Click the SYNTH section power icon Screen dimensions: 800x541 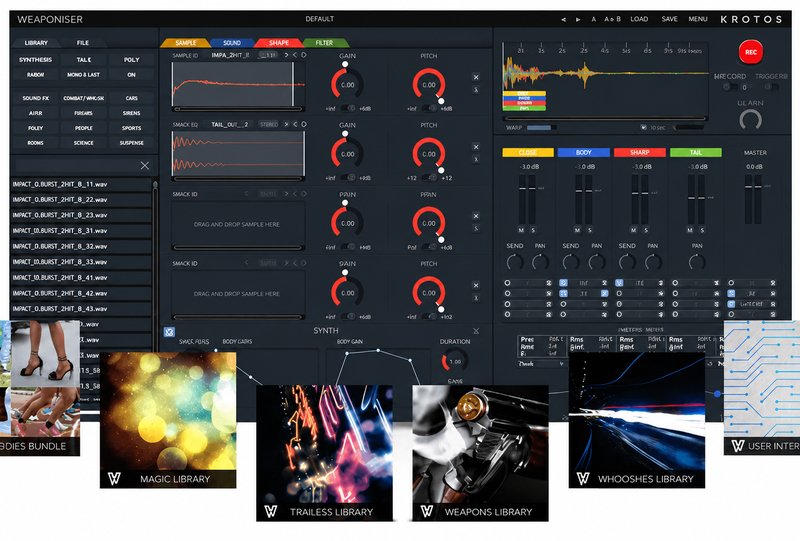point(169,332)
